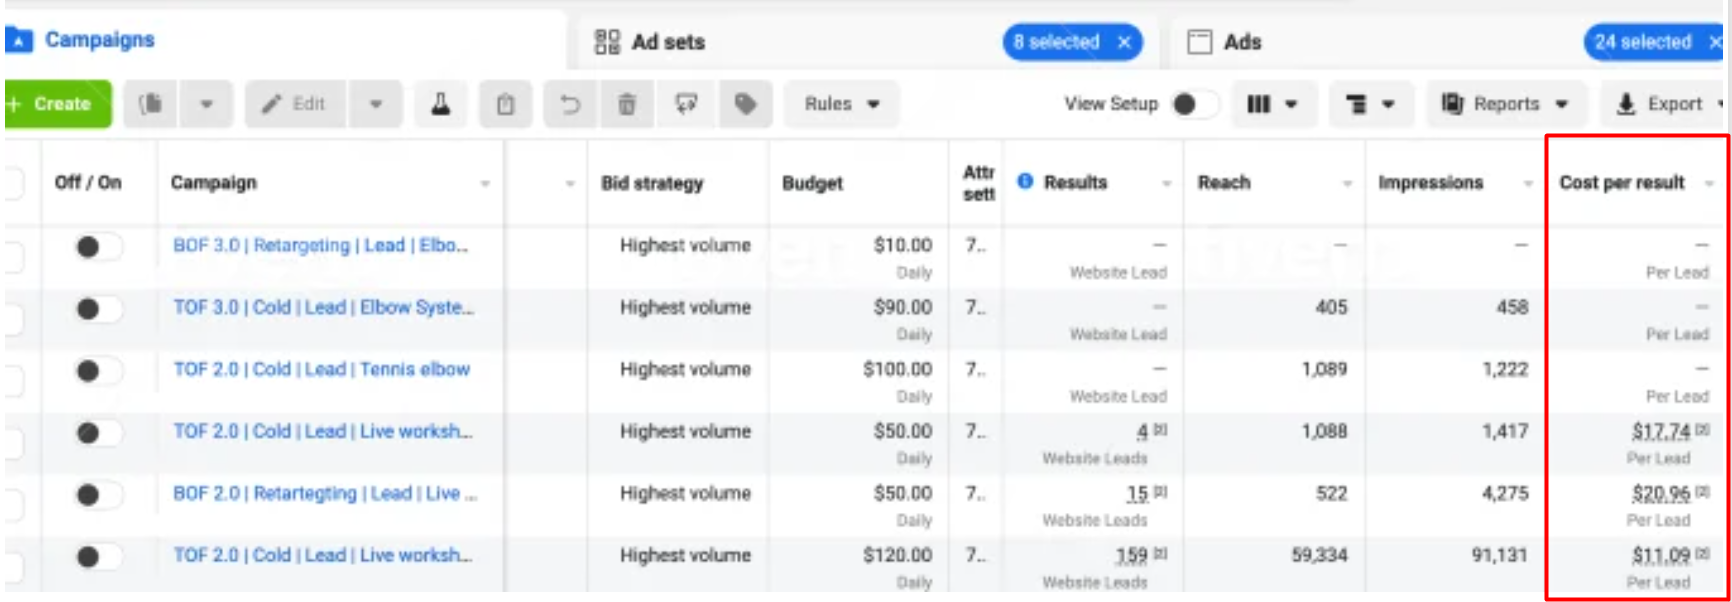Viewport: 1732px width, 602px height.
Task: Open the A/B test flask icon
Action: 440,104
